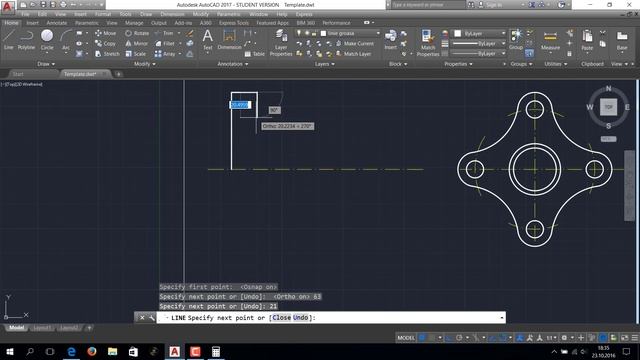This screenshot has width=640, height=360.
Task: Click the Mirror tool
Action: [x=137, y=43]
